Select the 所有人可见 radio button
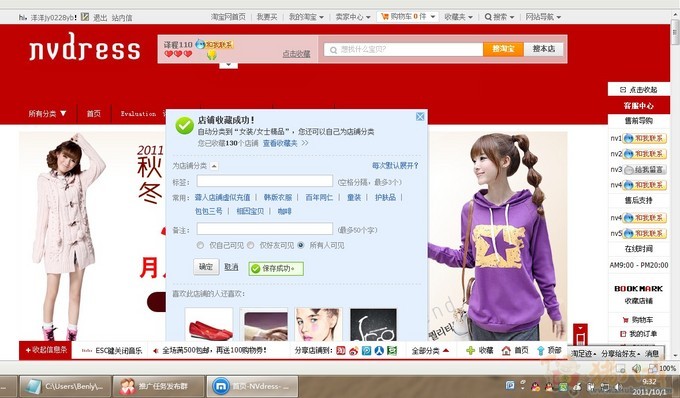The image size is (680, 398). [x=301, y=245]
